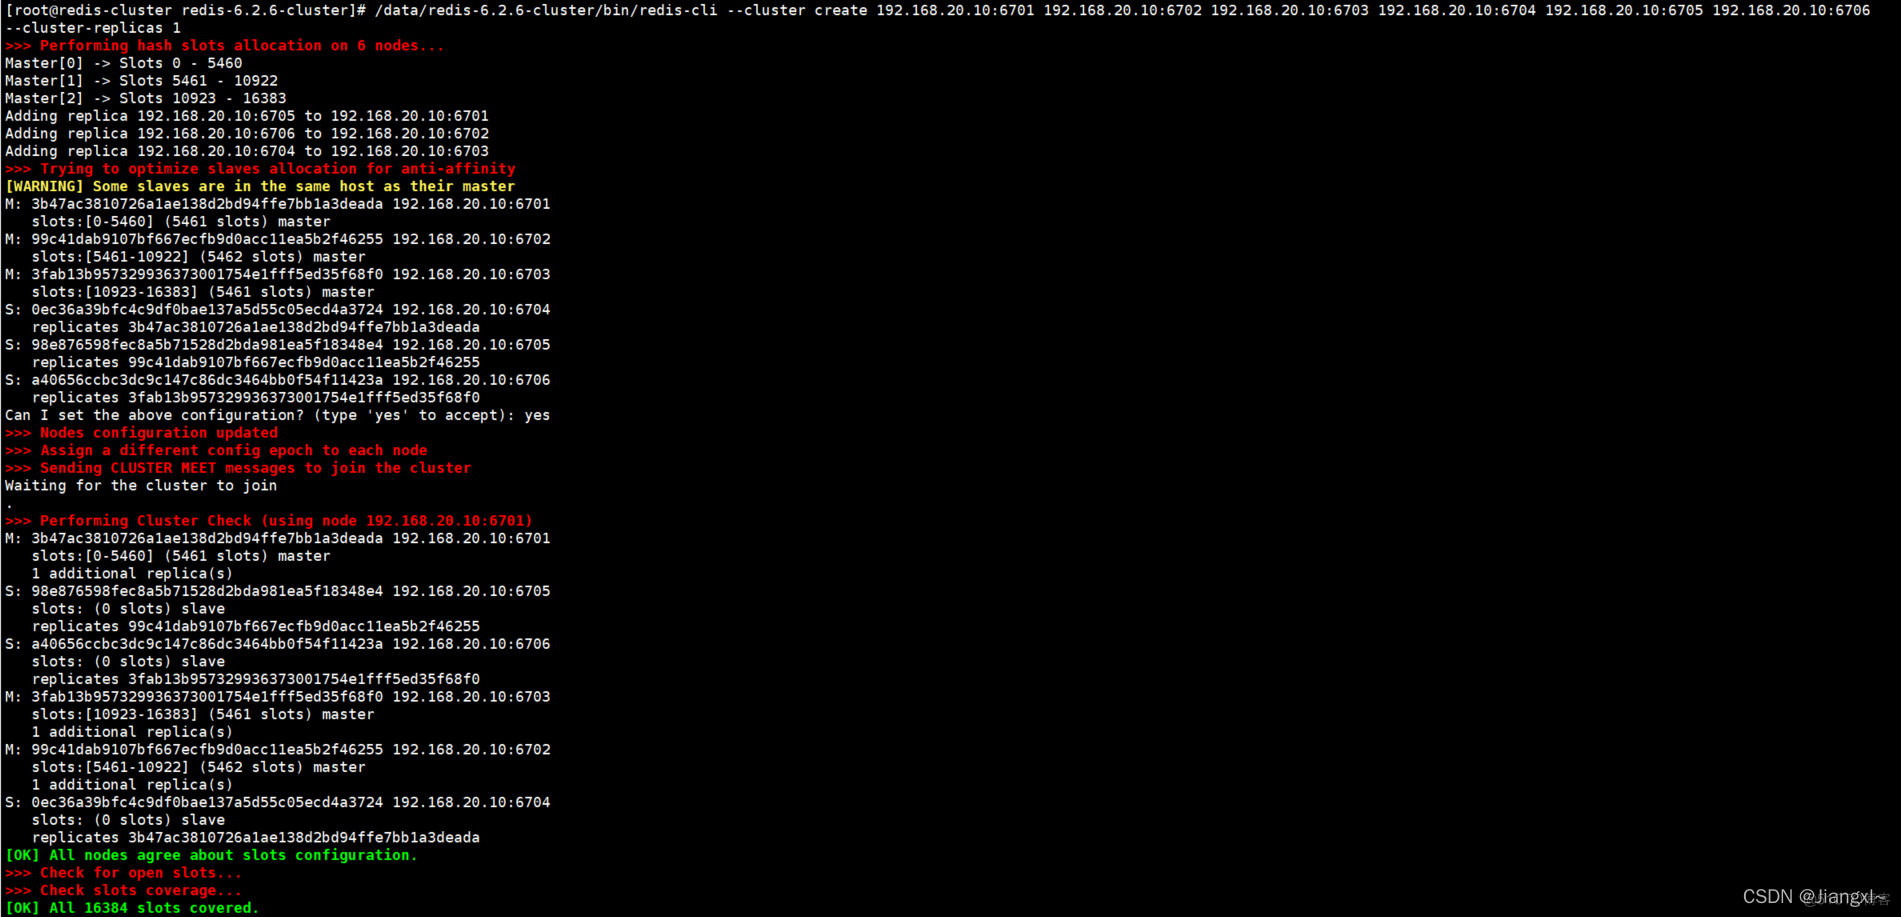
Task: Click 'Adding replica 192.168.20.10:6706 to 192.168.20.10:6702' line
Action: tap(247, 133)
